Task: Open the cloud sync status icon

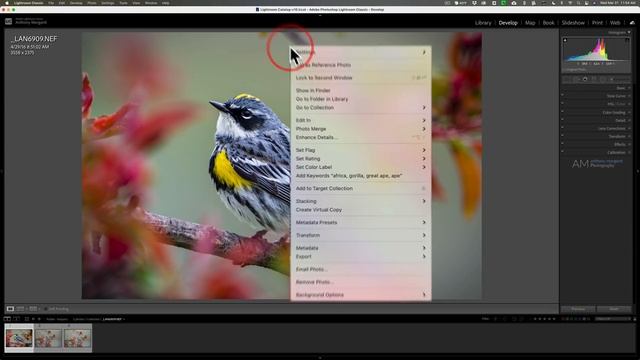Action: click(x=632, y=22)
